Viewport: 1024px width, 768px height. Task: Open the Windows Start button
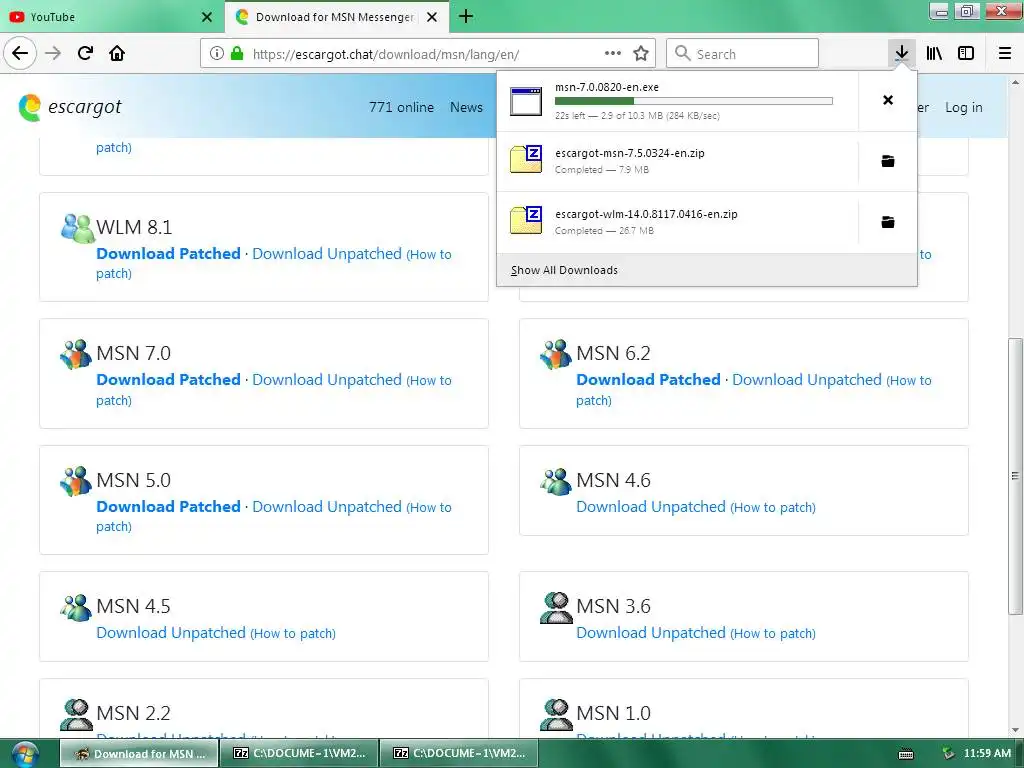point(24,754)
